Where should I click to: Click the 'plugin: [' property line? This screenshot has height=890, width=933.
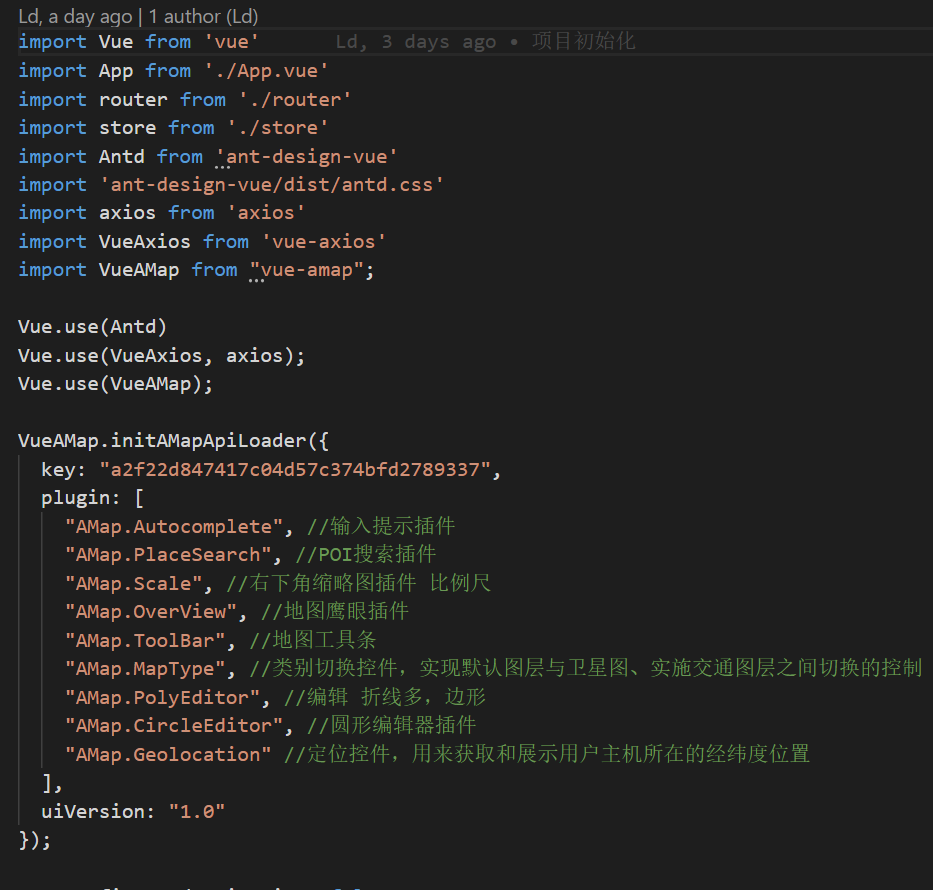92,498
